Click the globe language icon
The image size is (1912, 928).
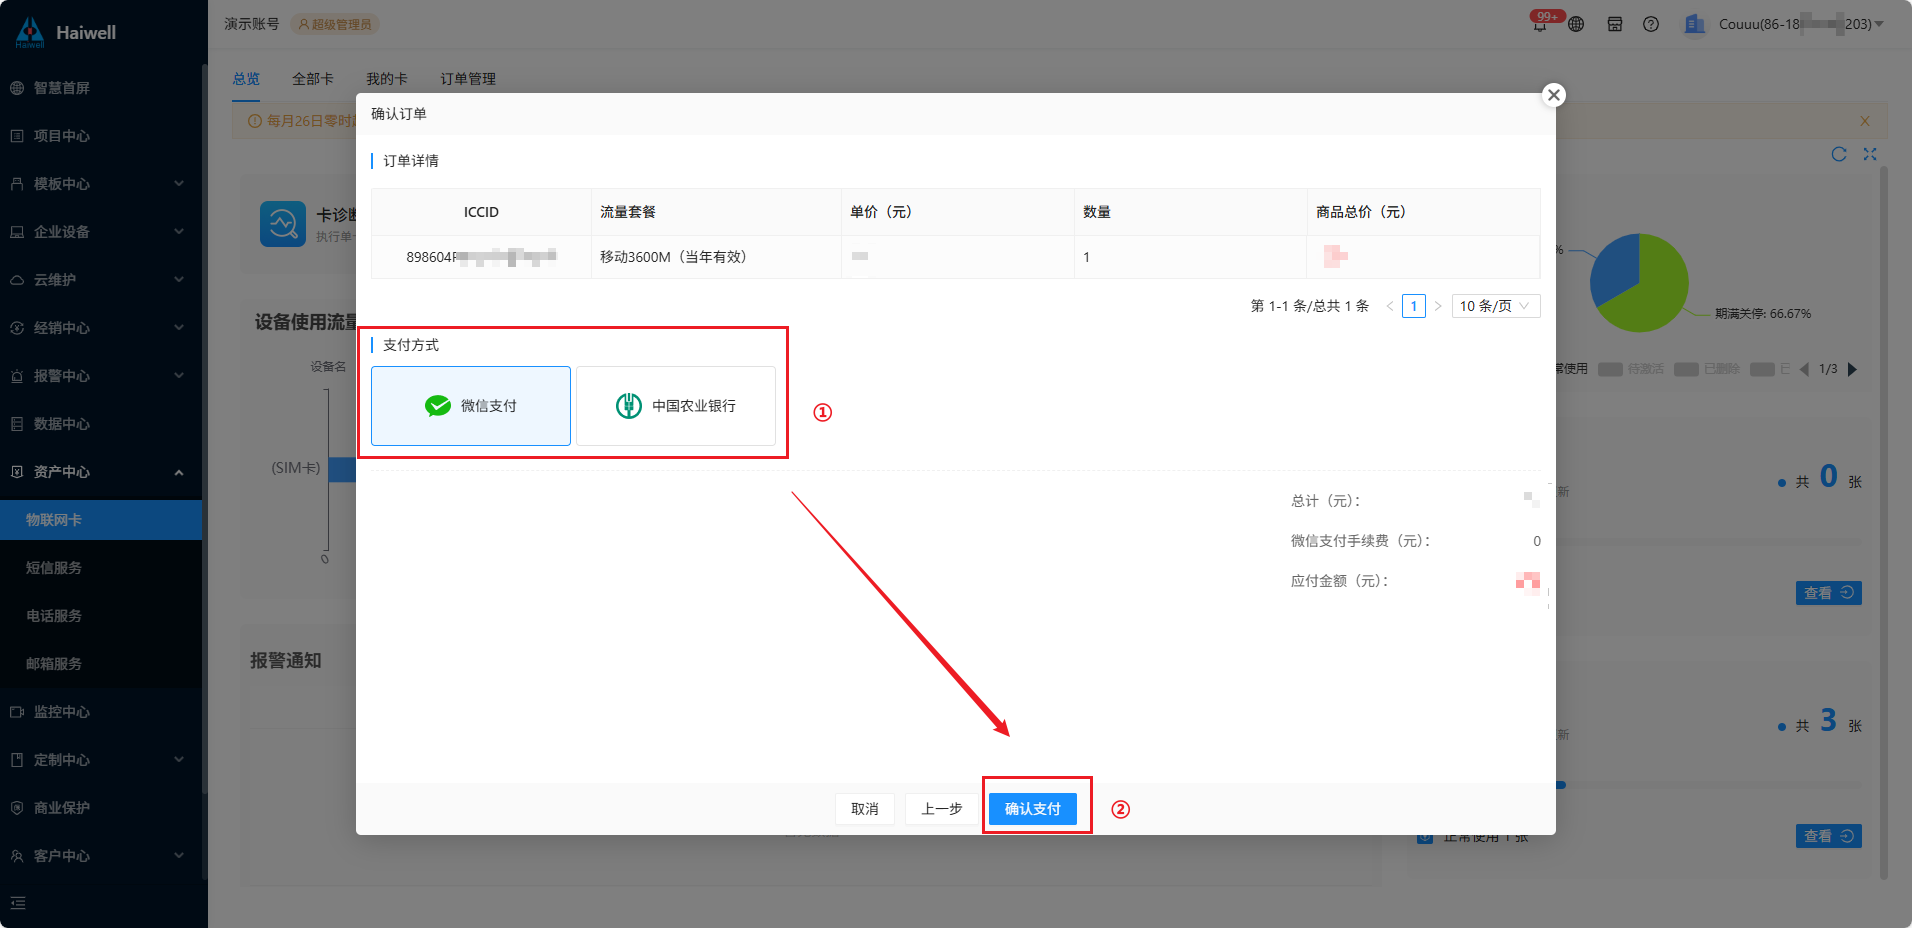1576,24
